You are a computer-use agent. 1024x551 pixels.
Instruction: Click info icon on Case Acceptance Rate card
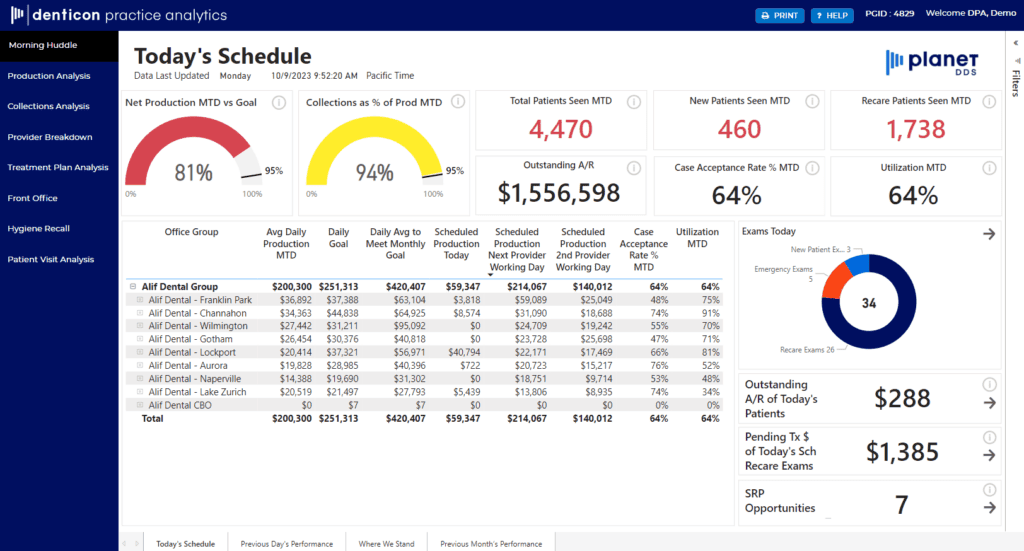click(813, 168)
